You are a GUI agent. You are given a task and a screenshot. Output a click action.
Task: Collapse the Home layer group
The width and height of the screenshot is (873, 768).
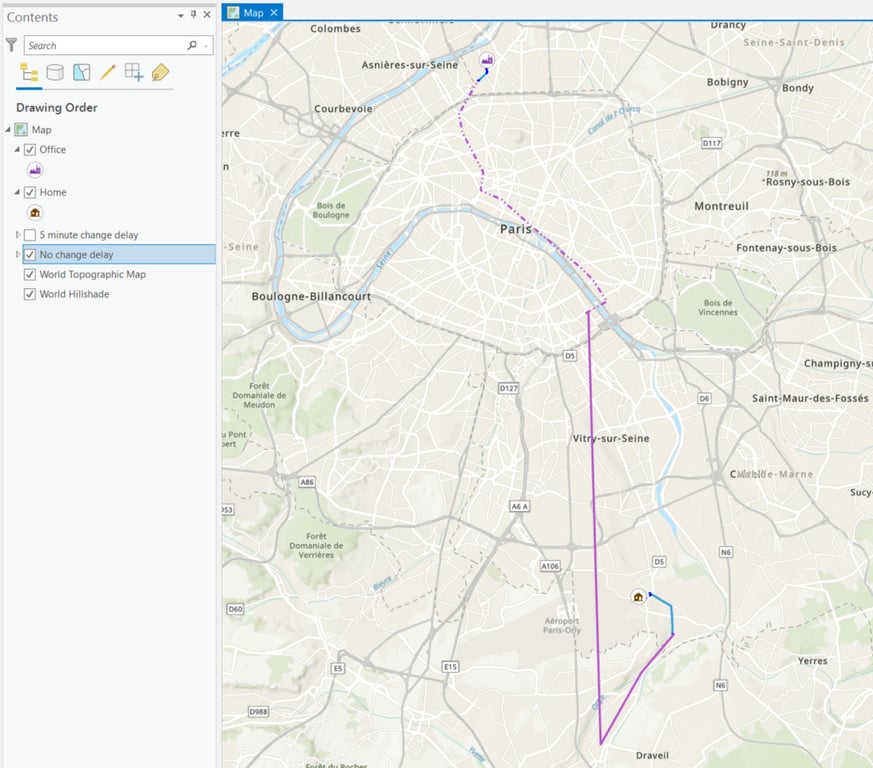coord(17,192)
